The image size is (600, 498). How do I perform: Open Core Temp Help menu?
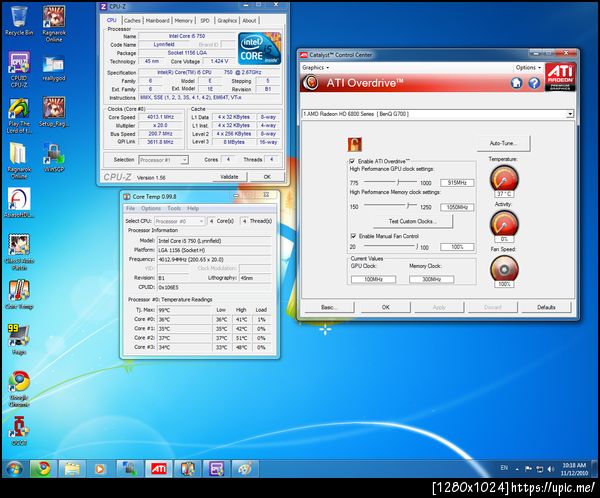click(193, 208)
